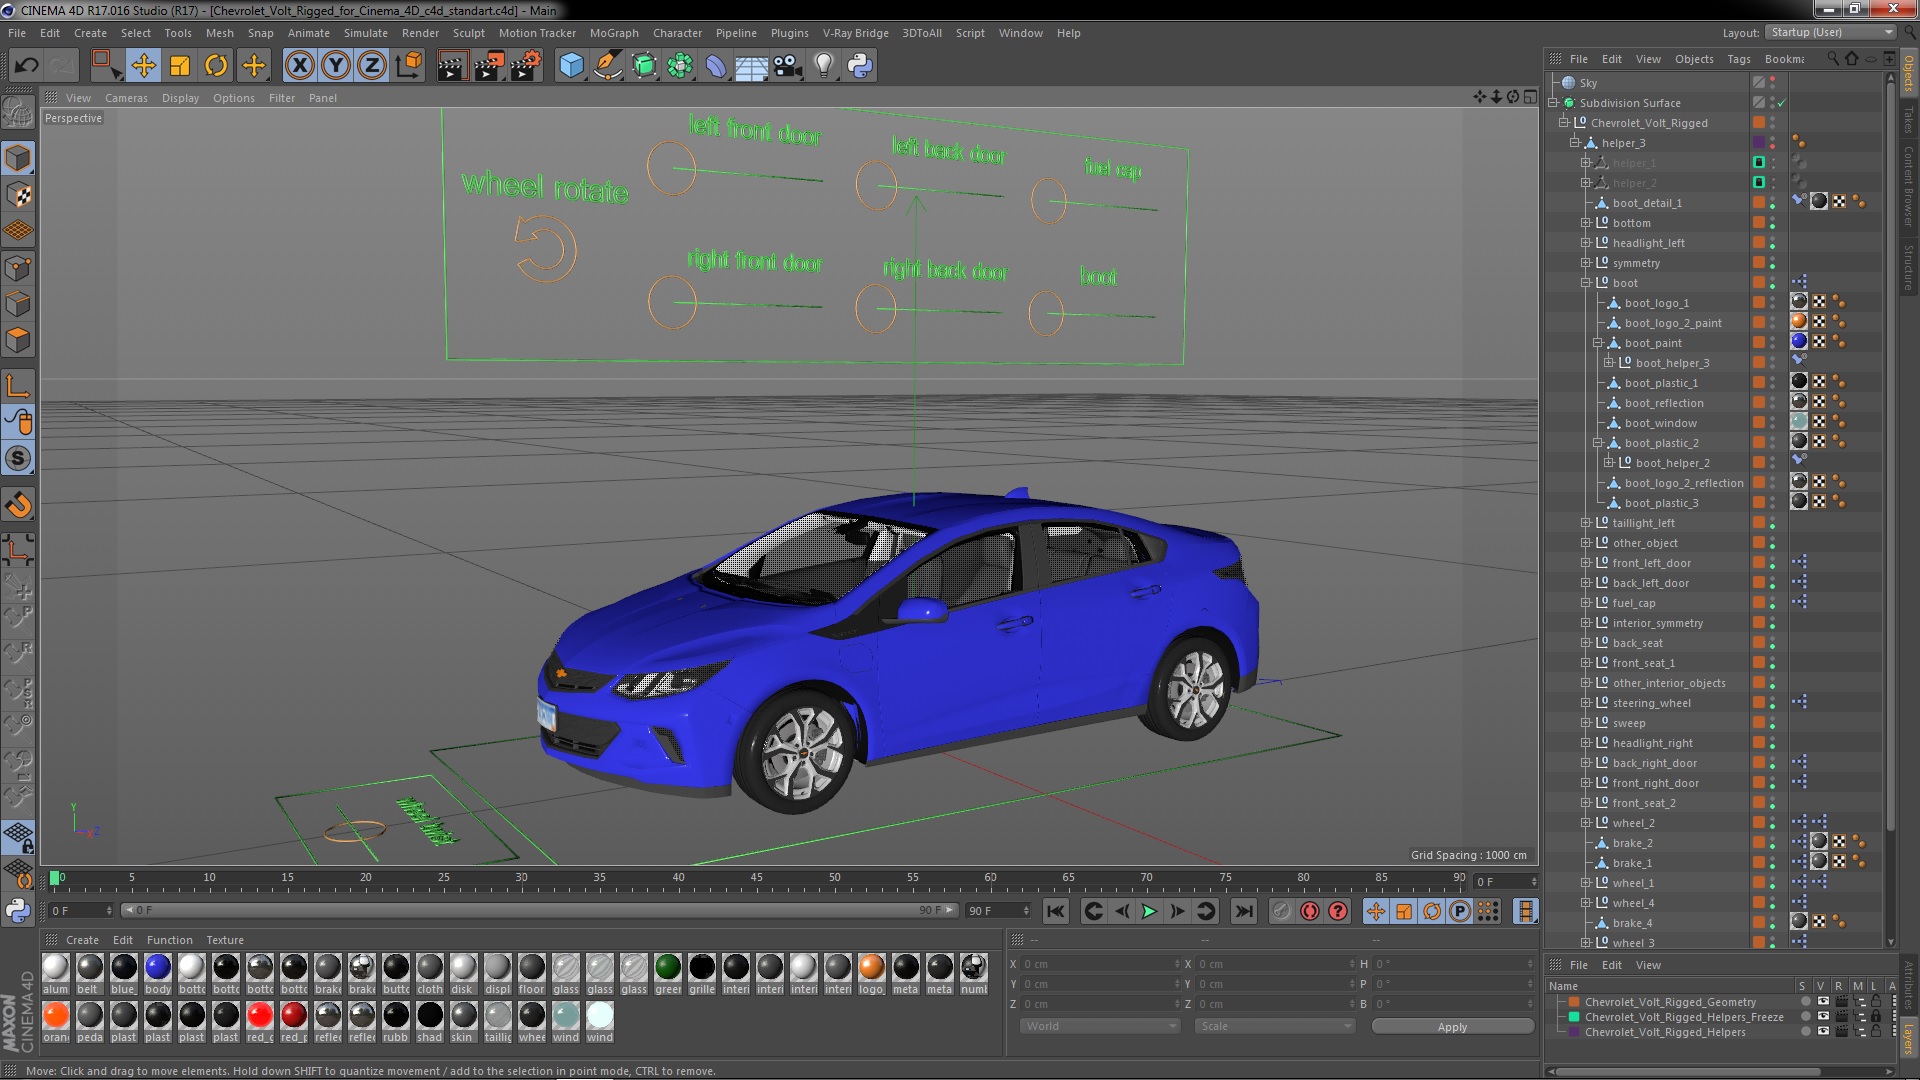Add a Camera object

788,66
